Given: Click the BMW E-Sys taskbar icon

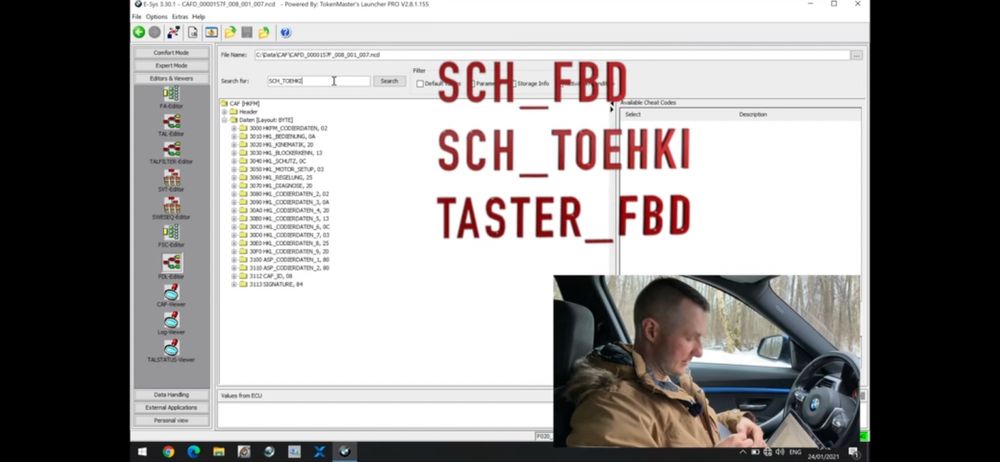Looking at the screenshot, I should pos(344,452).
